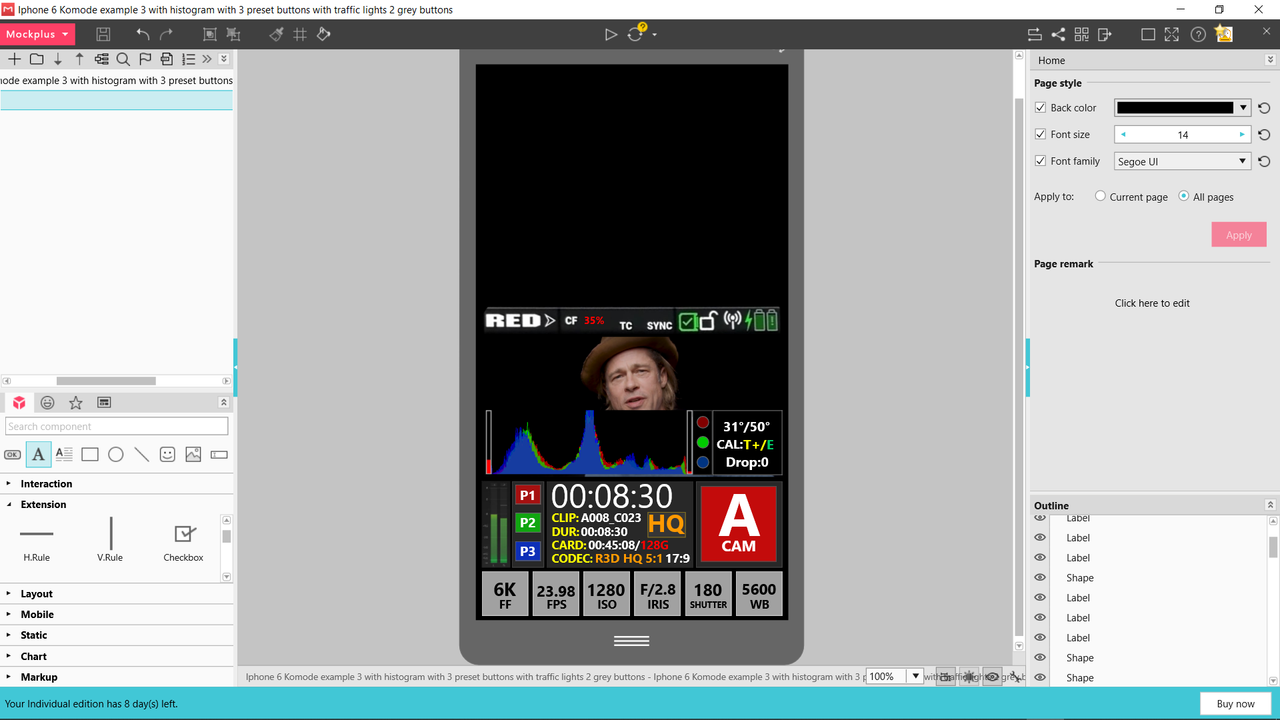Click the flag icon in pages toolbar

(x=145, y=59)
